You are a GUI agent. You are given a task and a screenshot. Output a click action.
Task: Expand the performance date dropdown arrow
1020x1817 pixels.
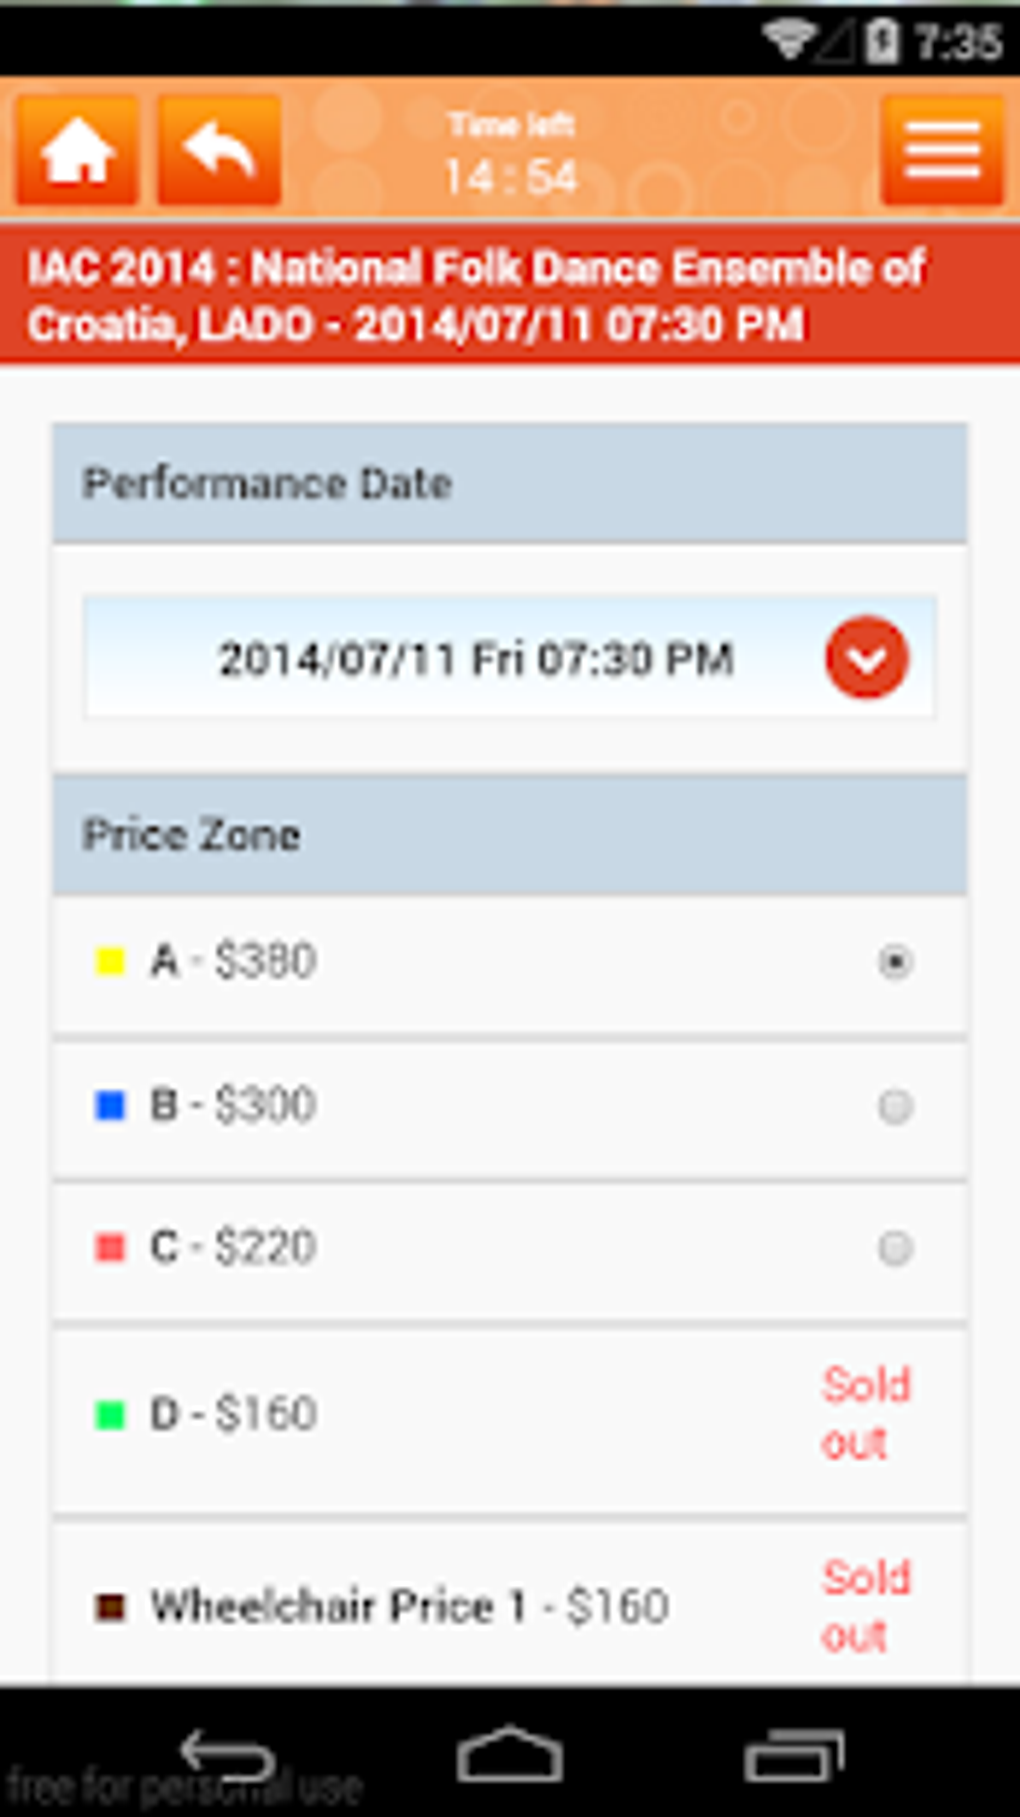pyautogui.click(x=866, y=658)
